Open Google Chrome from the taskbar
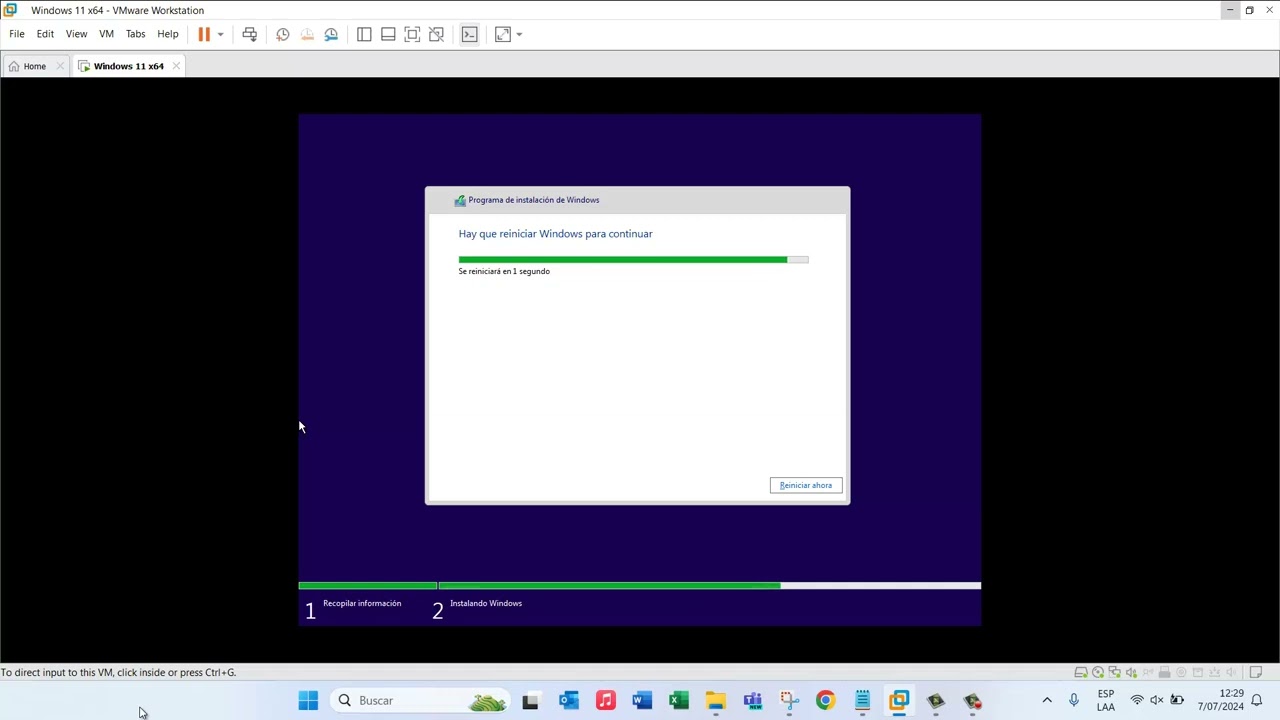 825,701
